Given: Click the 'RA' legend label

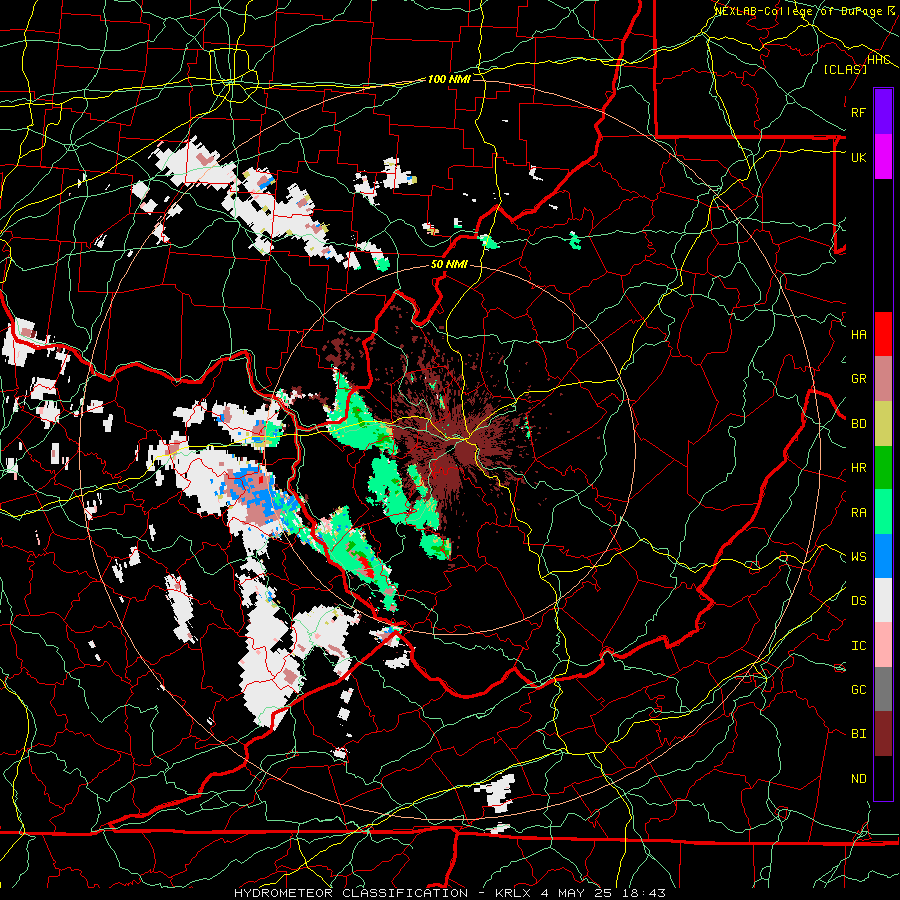Looking at the screenshot, I should point(858,513).
